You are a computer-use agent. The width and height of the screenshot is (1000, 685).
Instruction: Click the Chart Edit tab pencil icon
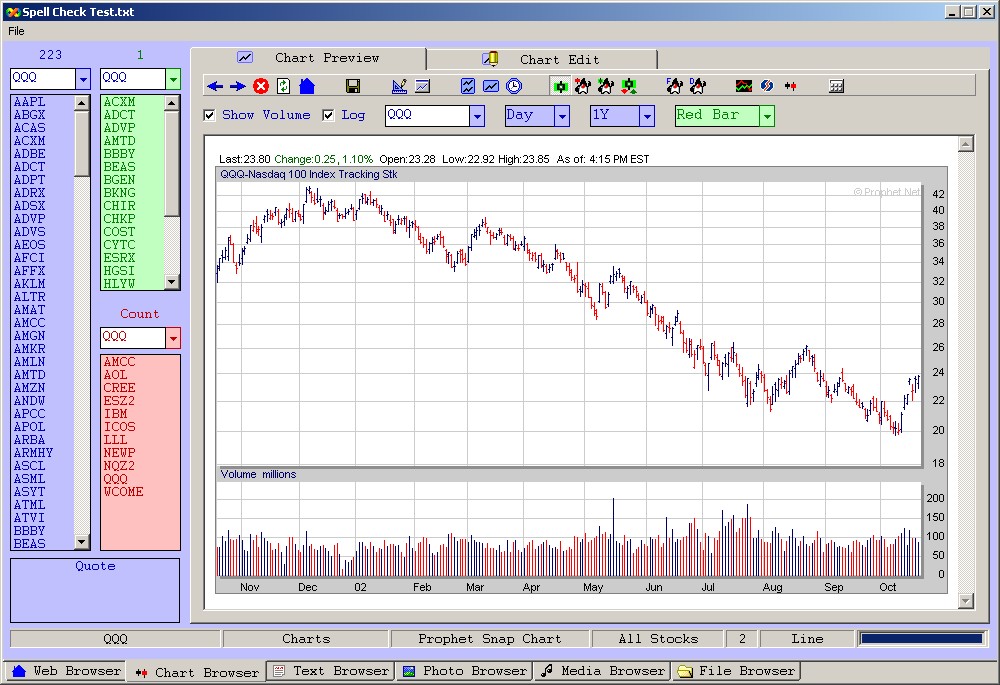click(x=490, y=59)
